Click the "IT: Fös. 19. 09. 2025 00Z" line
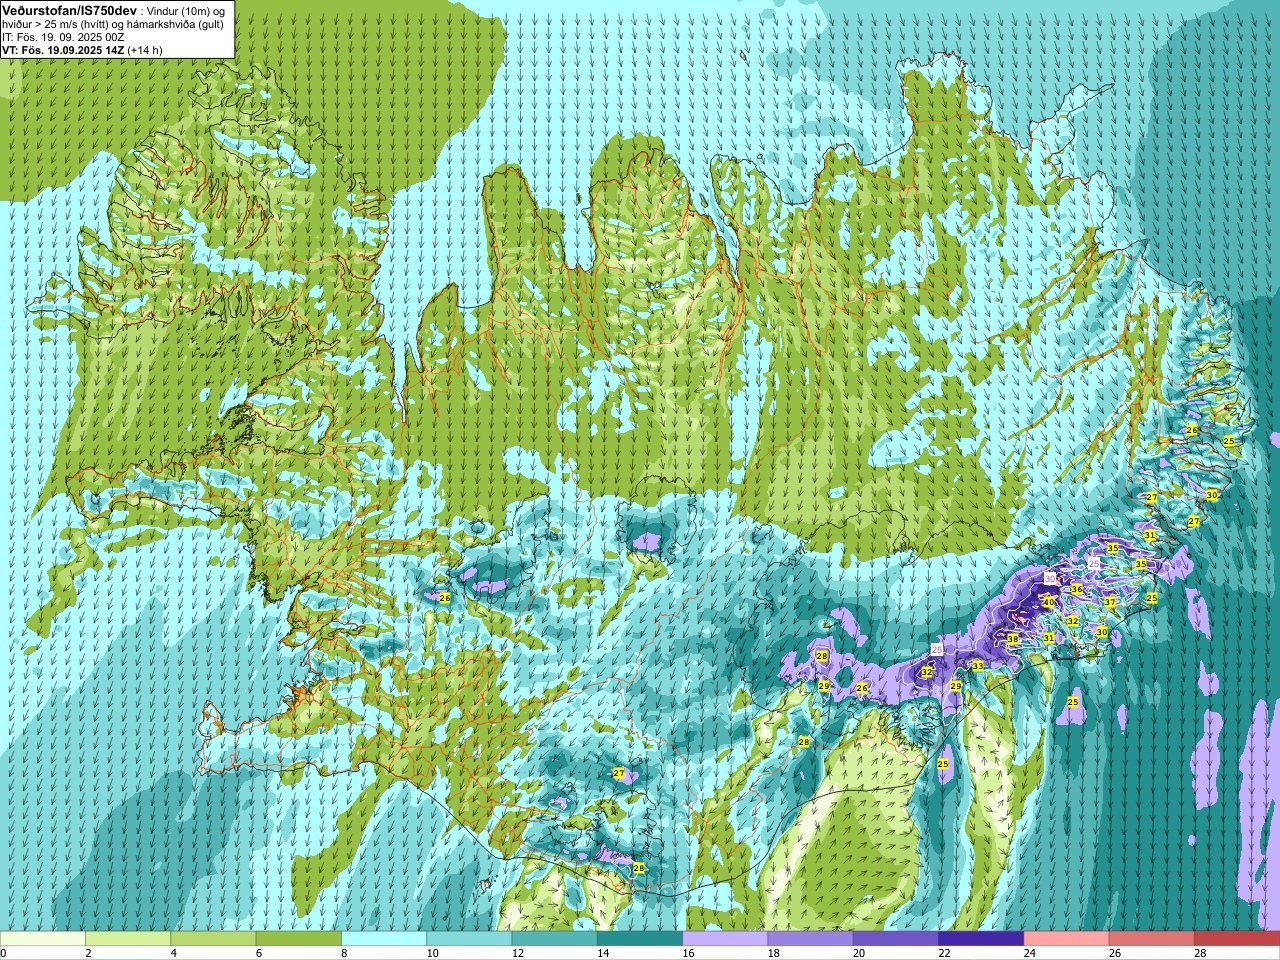1280x960 pixels. pos(63,36)
